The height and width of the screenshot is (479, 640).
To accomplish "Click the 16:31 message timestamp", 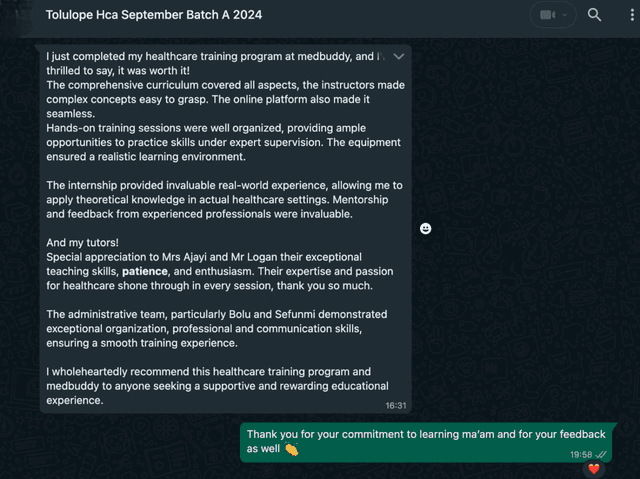I will coord(396,406).
